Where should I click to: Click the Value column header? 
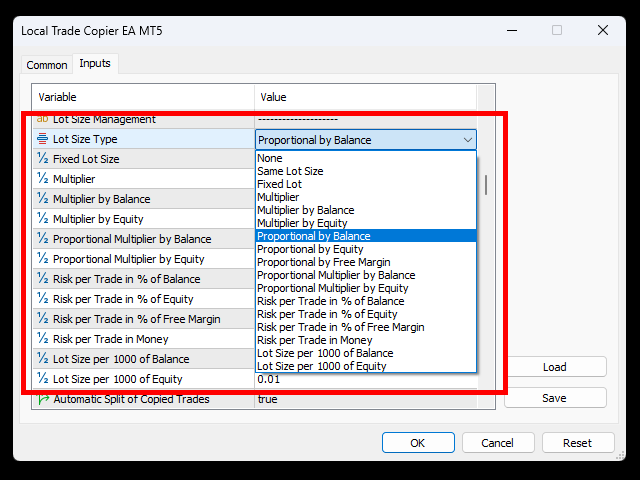point(366,97)
